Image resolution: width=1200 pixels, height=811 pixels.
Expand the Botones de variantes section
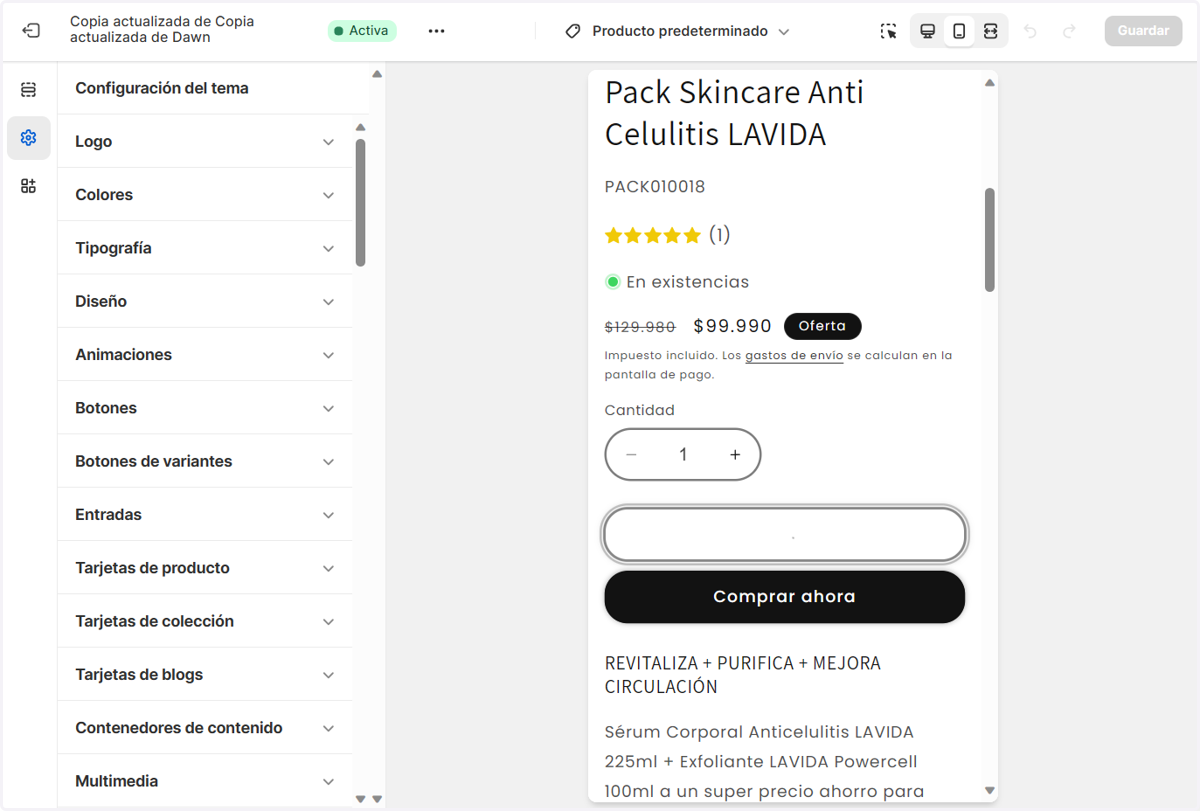205,461
